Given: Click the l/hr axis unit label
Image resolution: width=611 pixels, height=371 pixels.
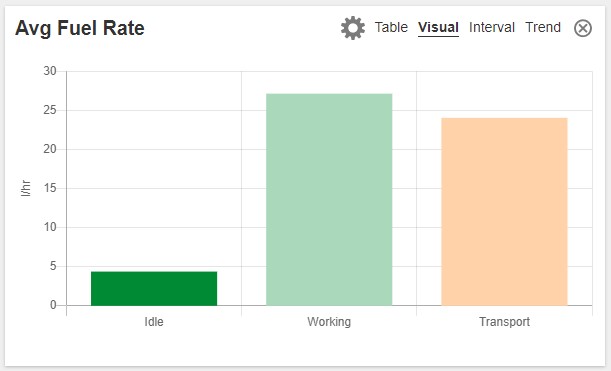Looking at the screenshot, I should [25, 188].
